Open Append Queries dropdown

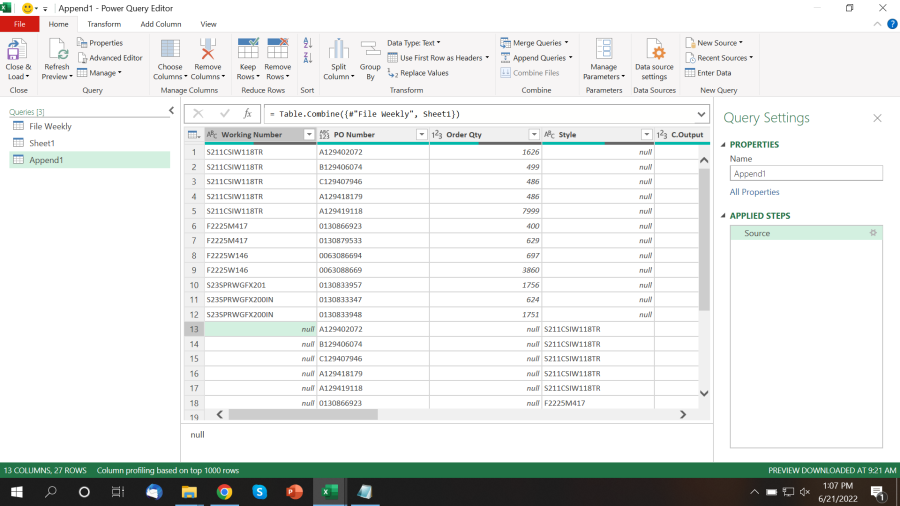click(x=536, y=58)
